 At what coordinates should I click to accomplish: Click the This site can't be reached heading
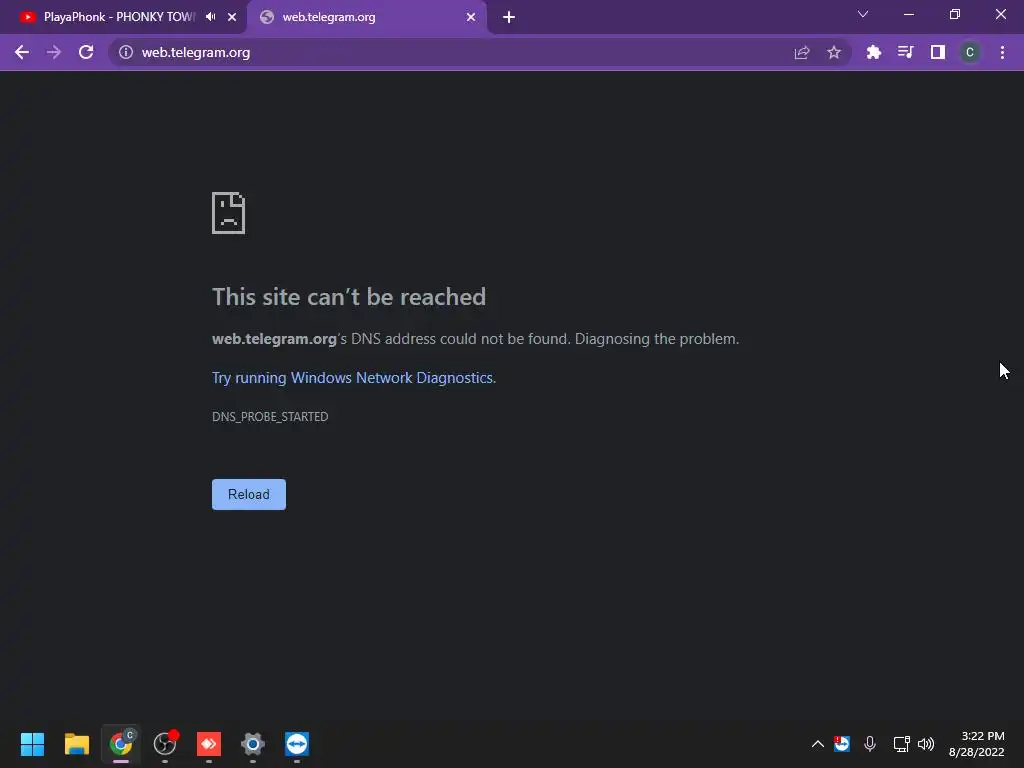pos(349,297)
